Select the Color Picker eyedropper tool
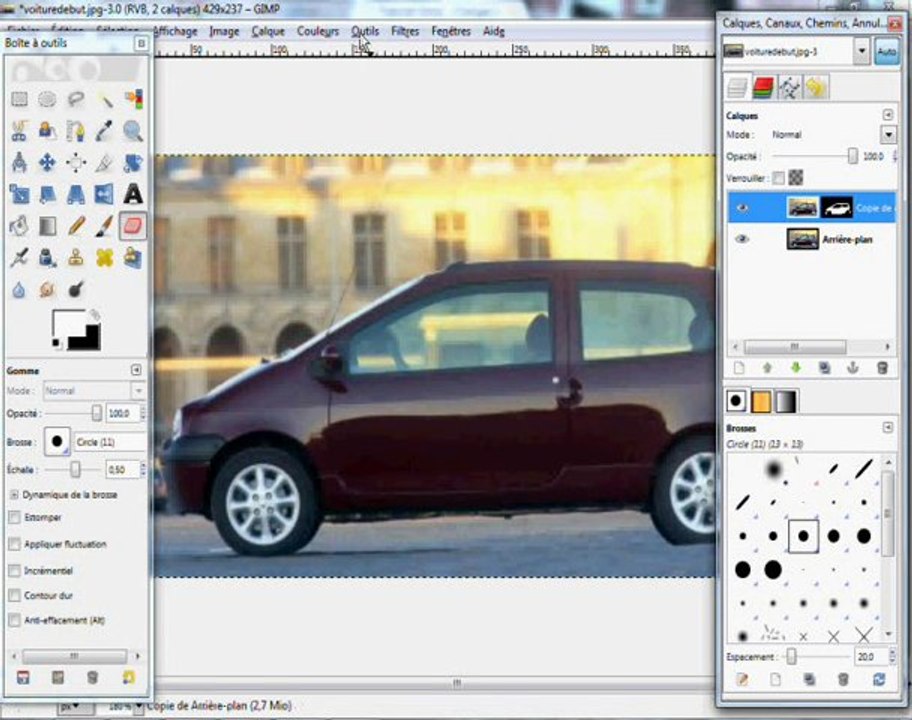 click(105, 131)
